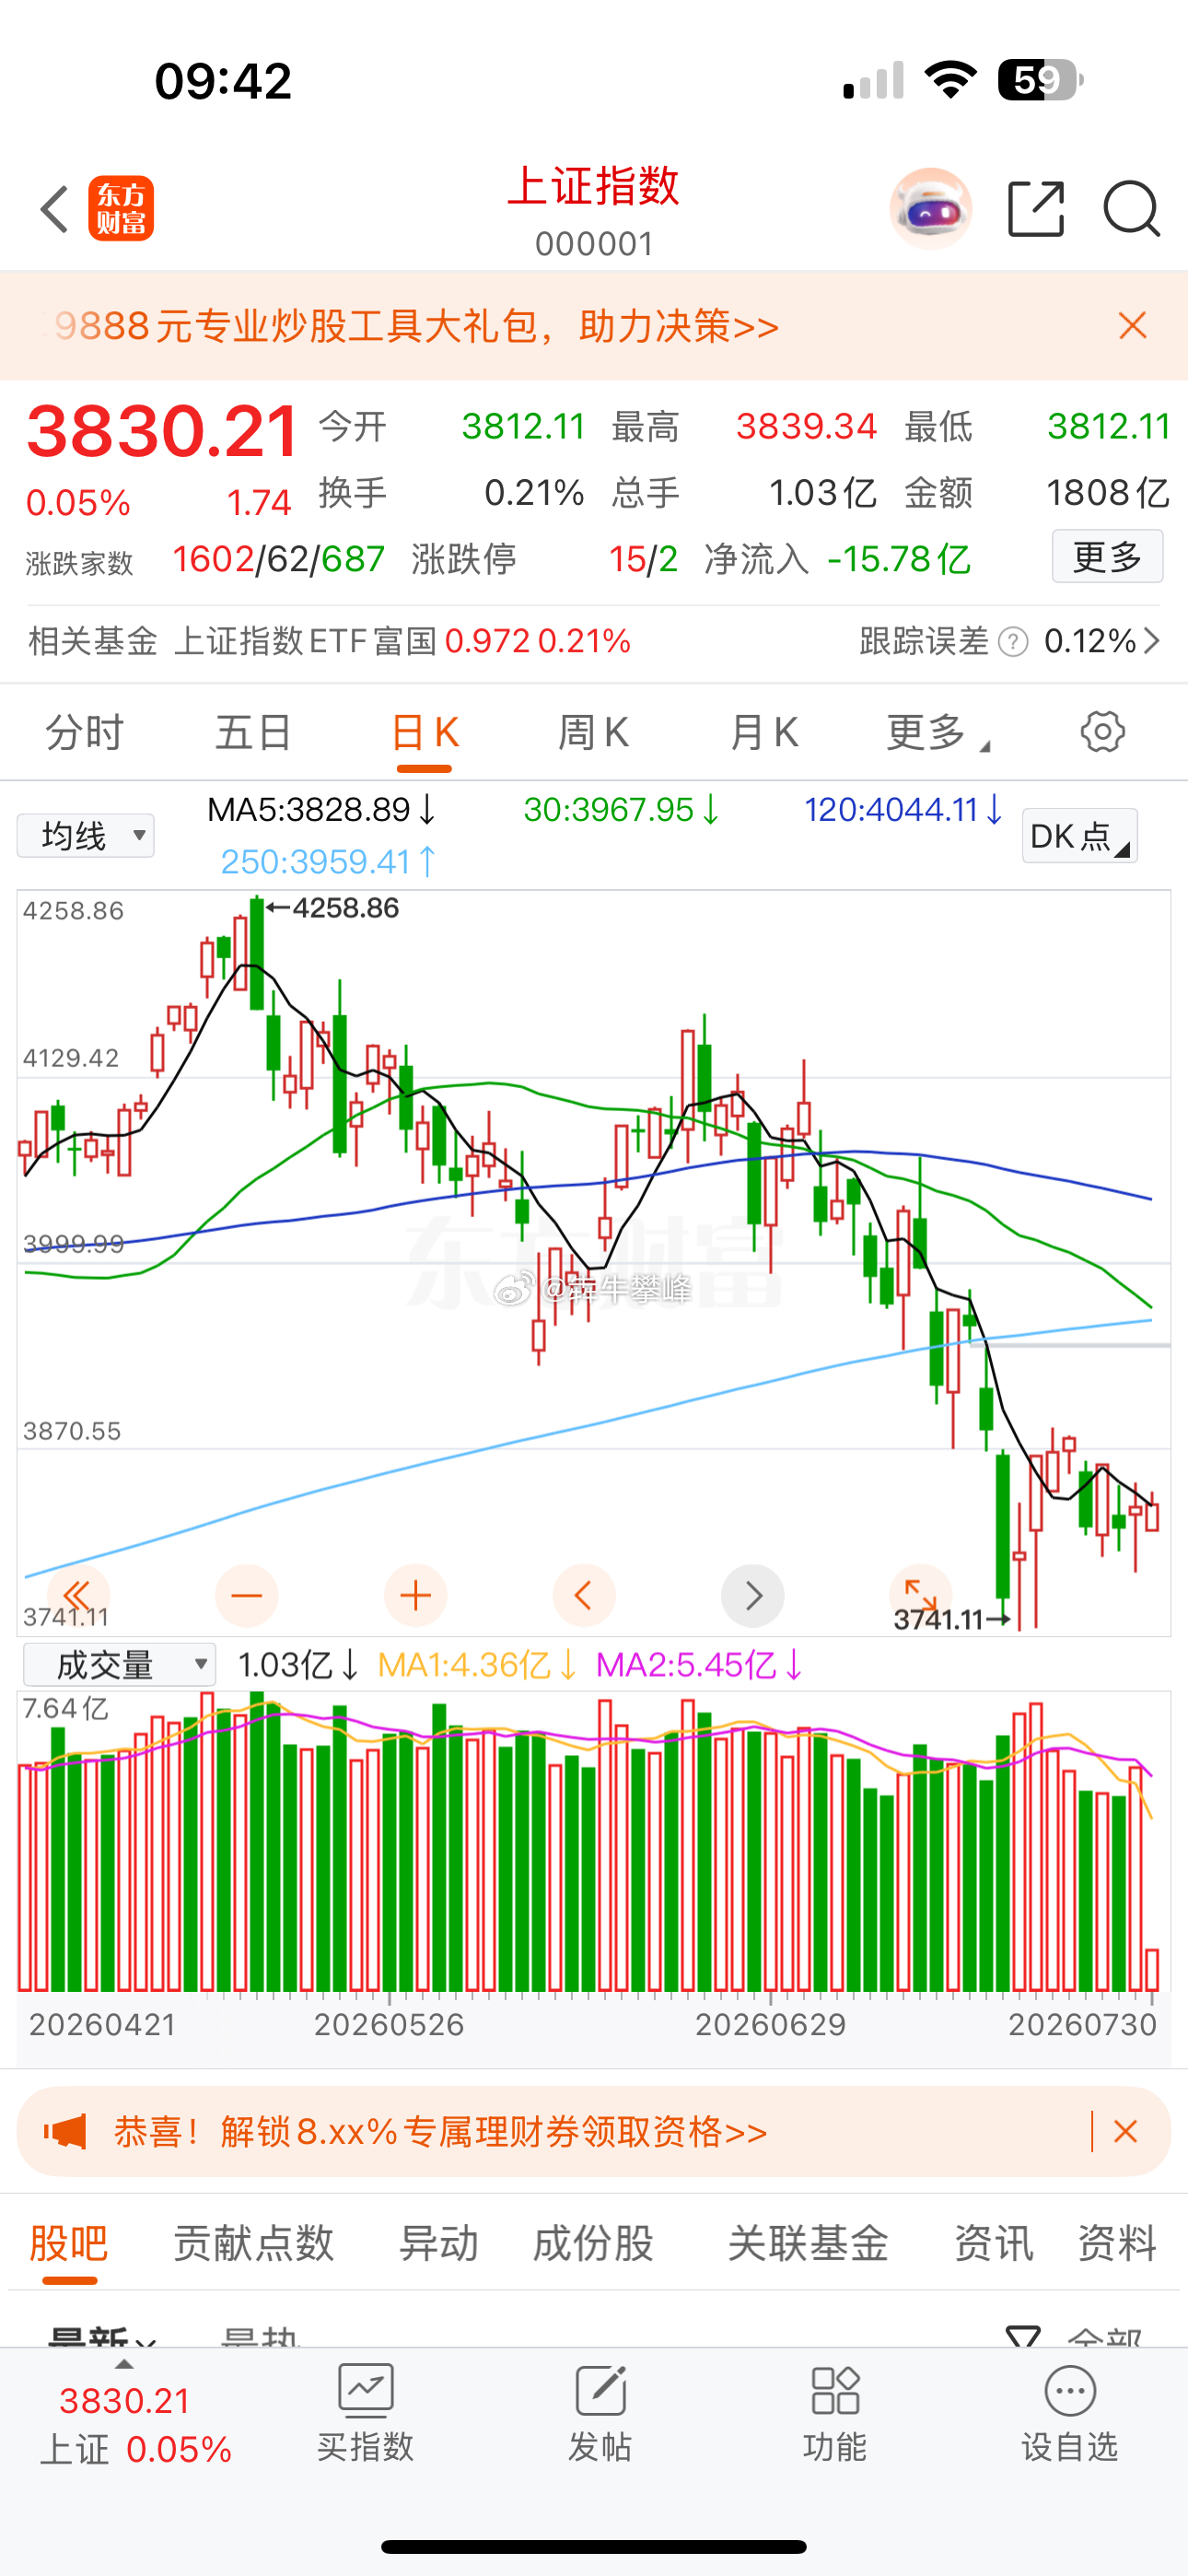Image resolution: width=1188 pixels, height=2576 pixels.
Task: Tap the 更多 stats button
Action: (1107, 556)
